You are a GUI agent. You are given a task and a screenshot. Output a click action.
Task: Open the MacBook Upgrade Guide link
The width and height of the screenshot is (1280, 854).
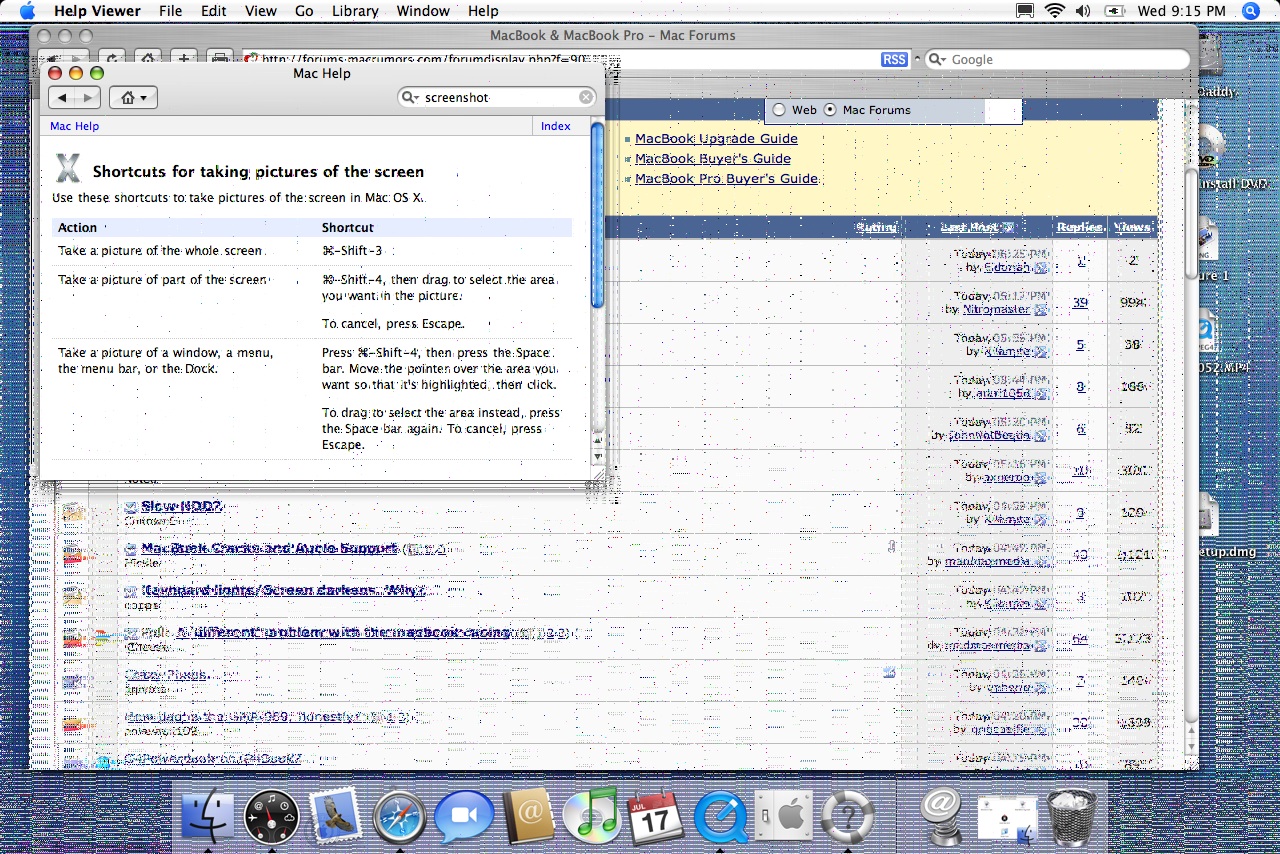click(716, 139)
